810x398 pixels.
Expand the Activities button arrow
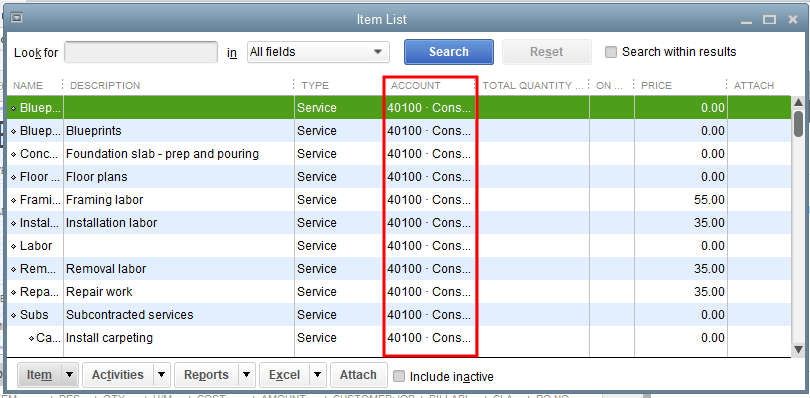pyautogui.click(x=162, y=375)
